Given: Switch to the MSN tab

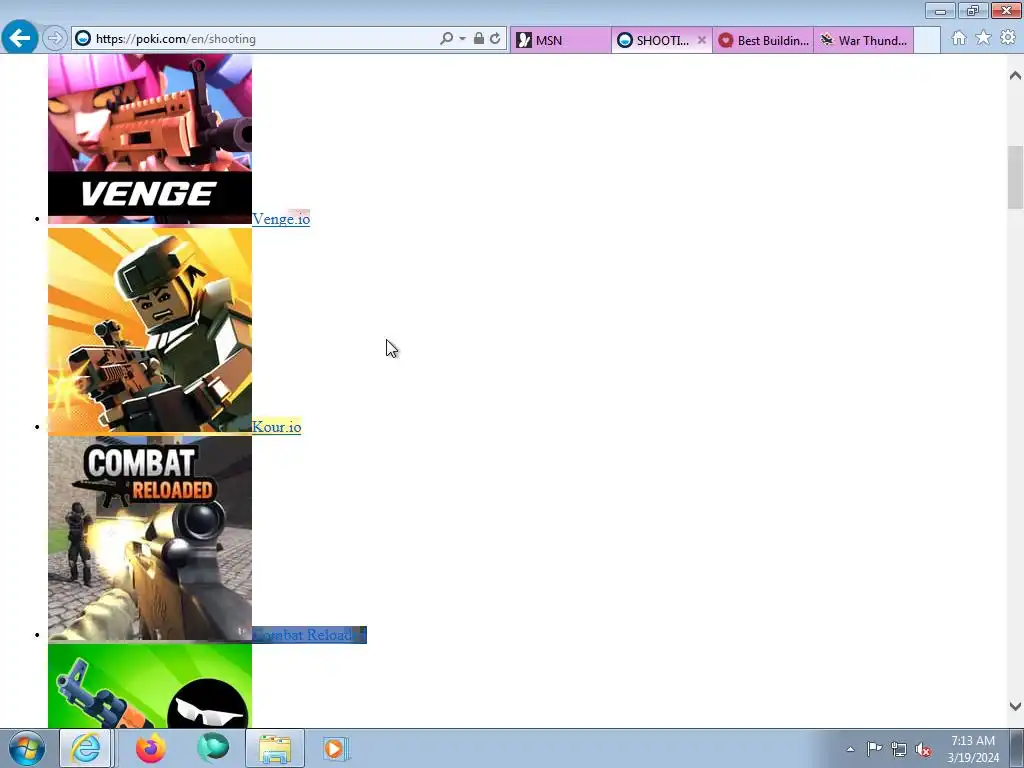Looking at the screenshot, I should coord(560,40).
